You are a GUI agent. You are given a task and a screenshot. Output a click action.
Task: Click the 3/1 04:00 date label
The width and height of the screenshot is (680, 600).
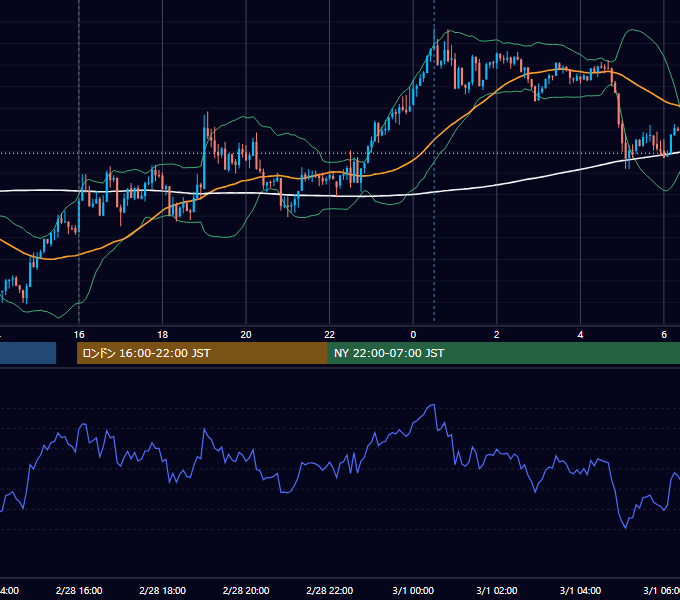[x=580, y=590]
